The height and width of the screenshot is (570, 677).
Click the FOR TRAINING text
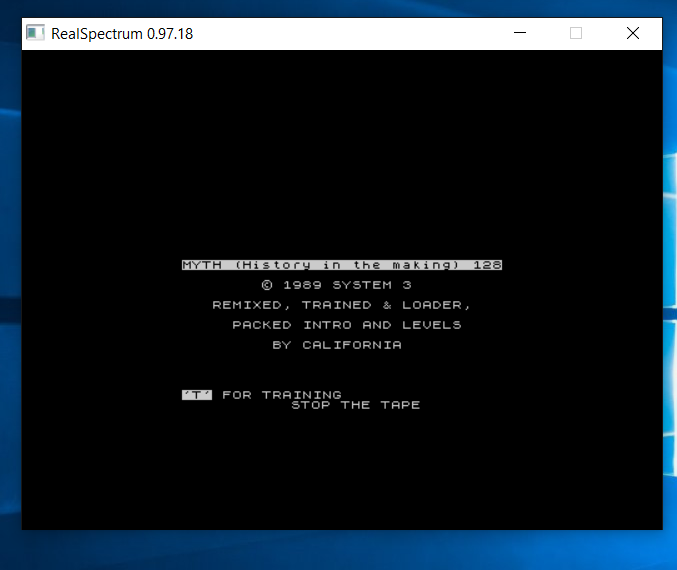pyautogui.click(x=282, y=395)
